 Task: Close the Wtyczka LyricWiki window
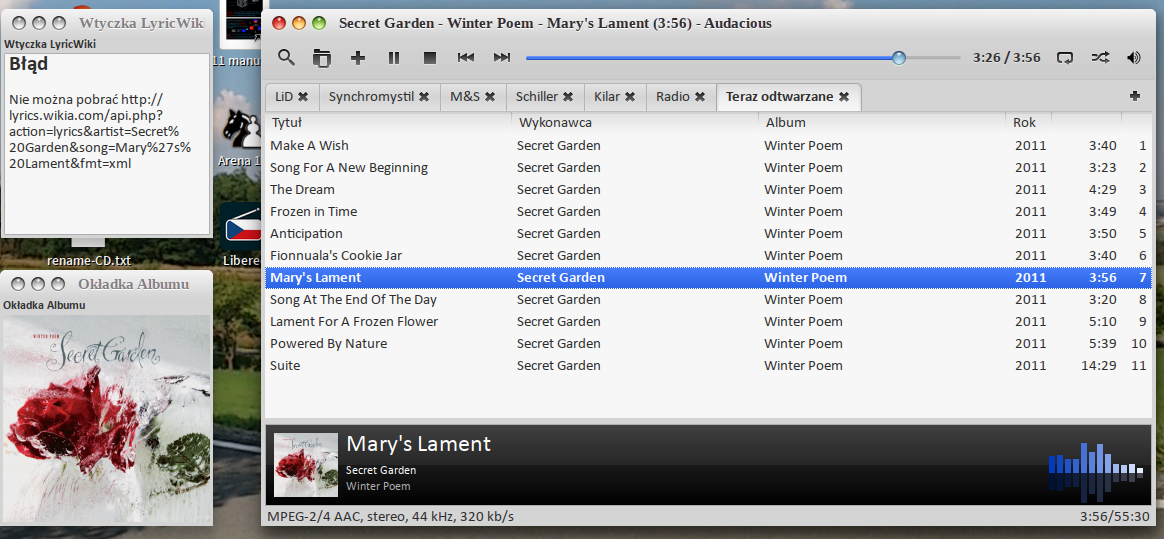19,24
